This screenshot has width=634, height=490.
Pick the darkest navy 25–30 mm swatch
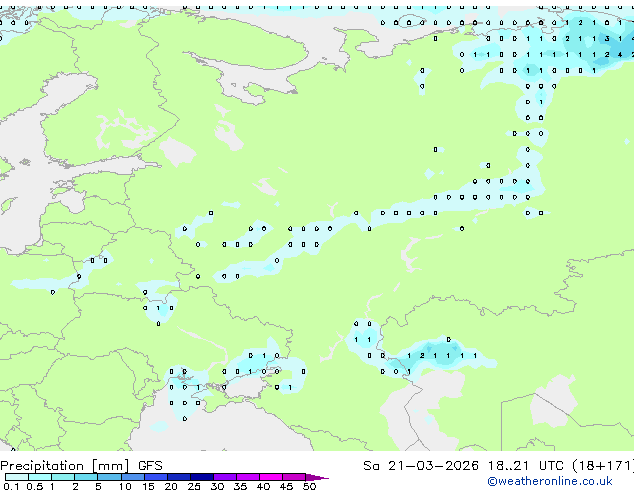[201, 477]
